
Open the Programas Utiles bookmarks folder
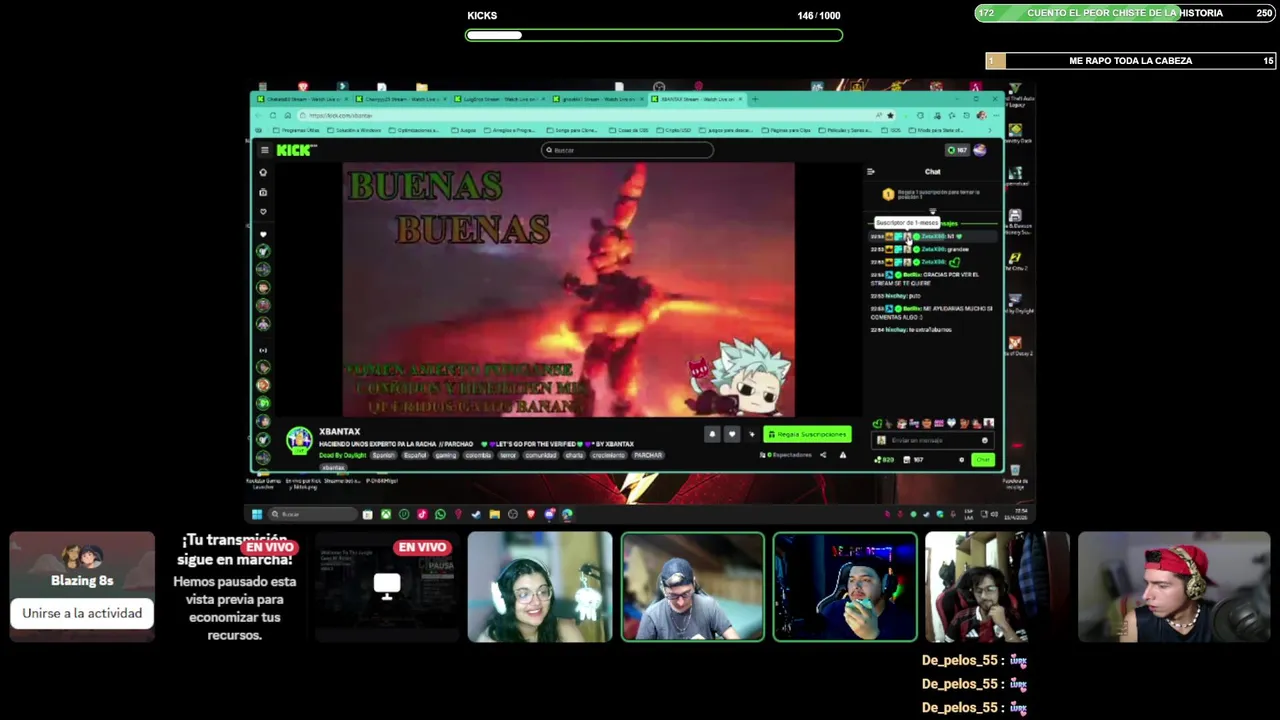pyautogui.click(x=296, y=130)
